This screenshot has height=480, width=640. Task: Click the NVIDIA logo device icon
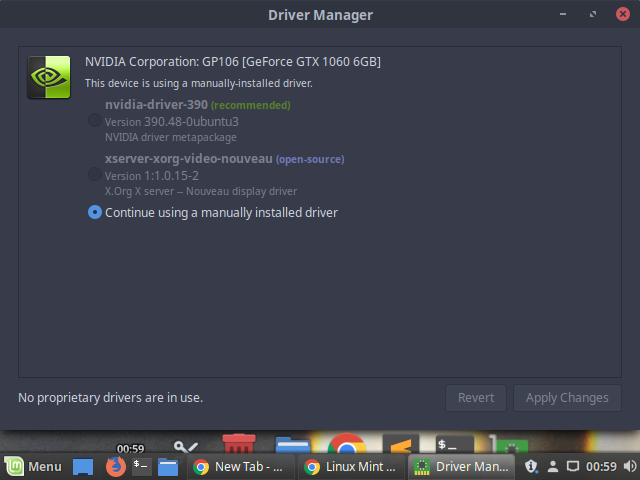(x=49, y=77)
